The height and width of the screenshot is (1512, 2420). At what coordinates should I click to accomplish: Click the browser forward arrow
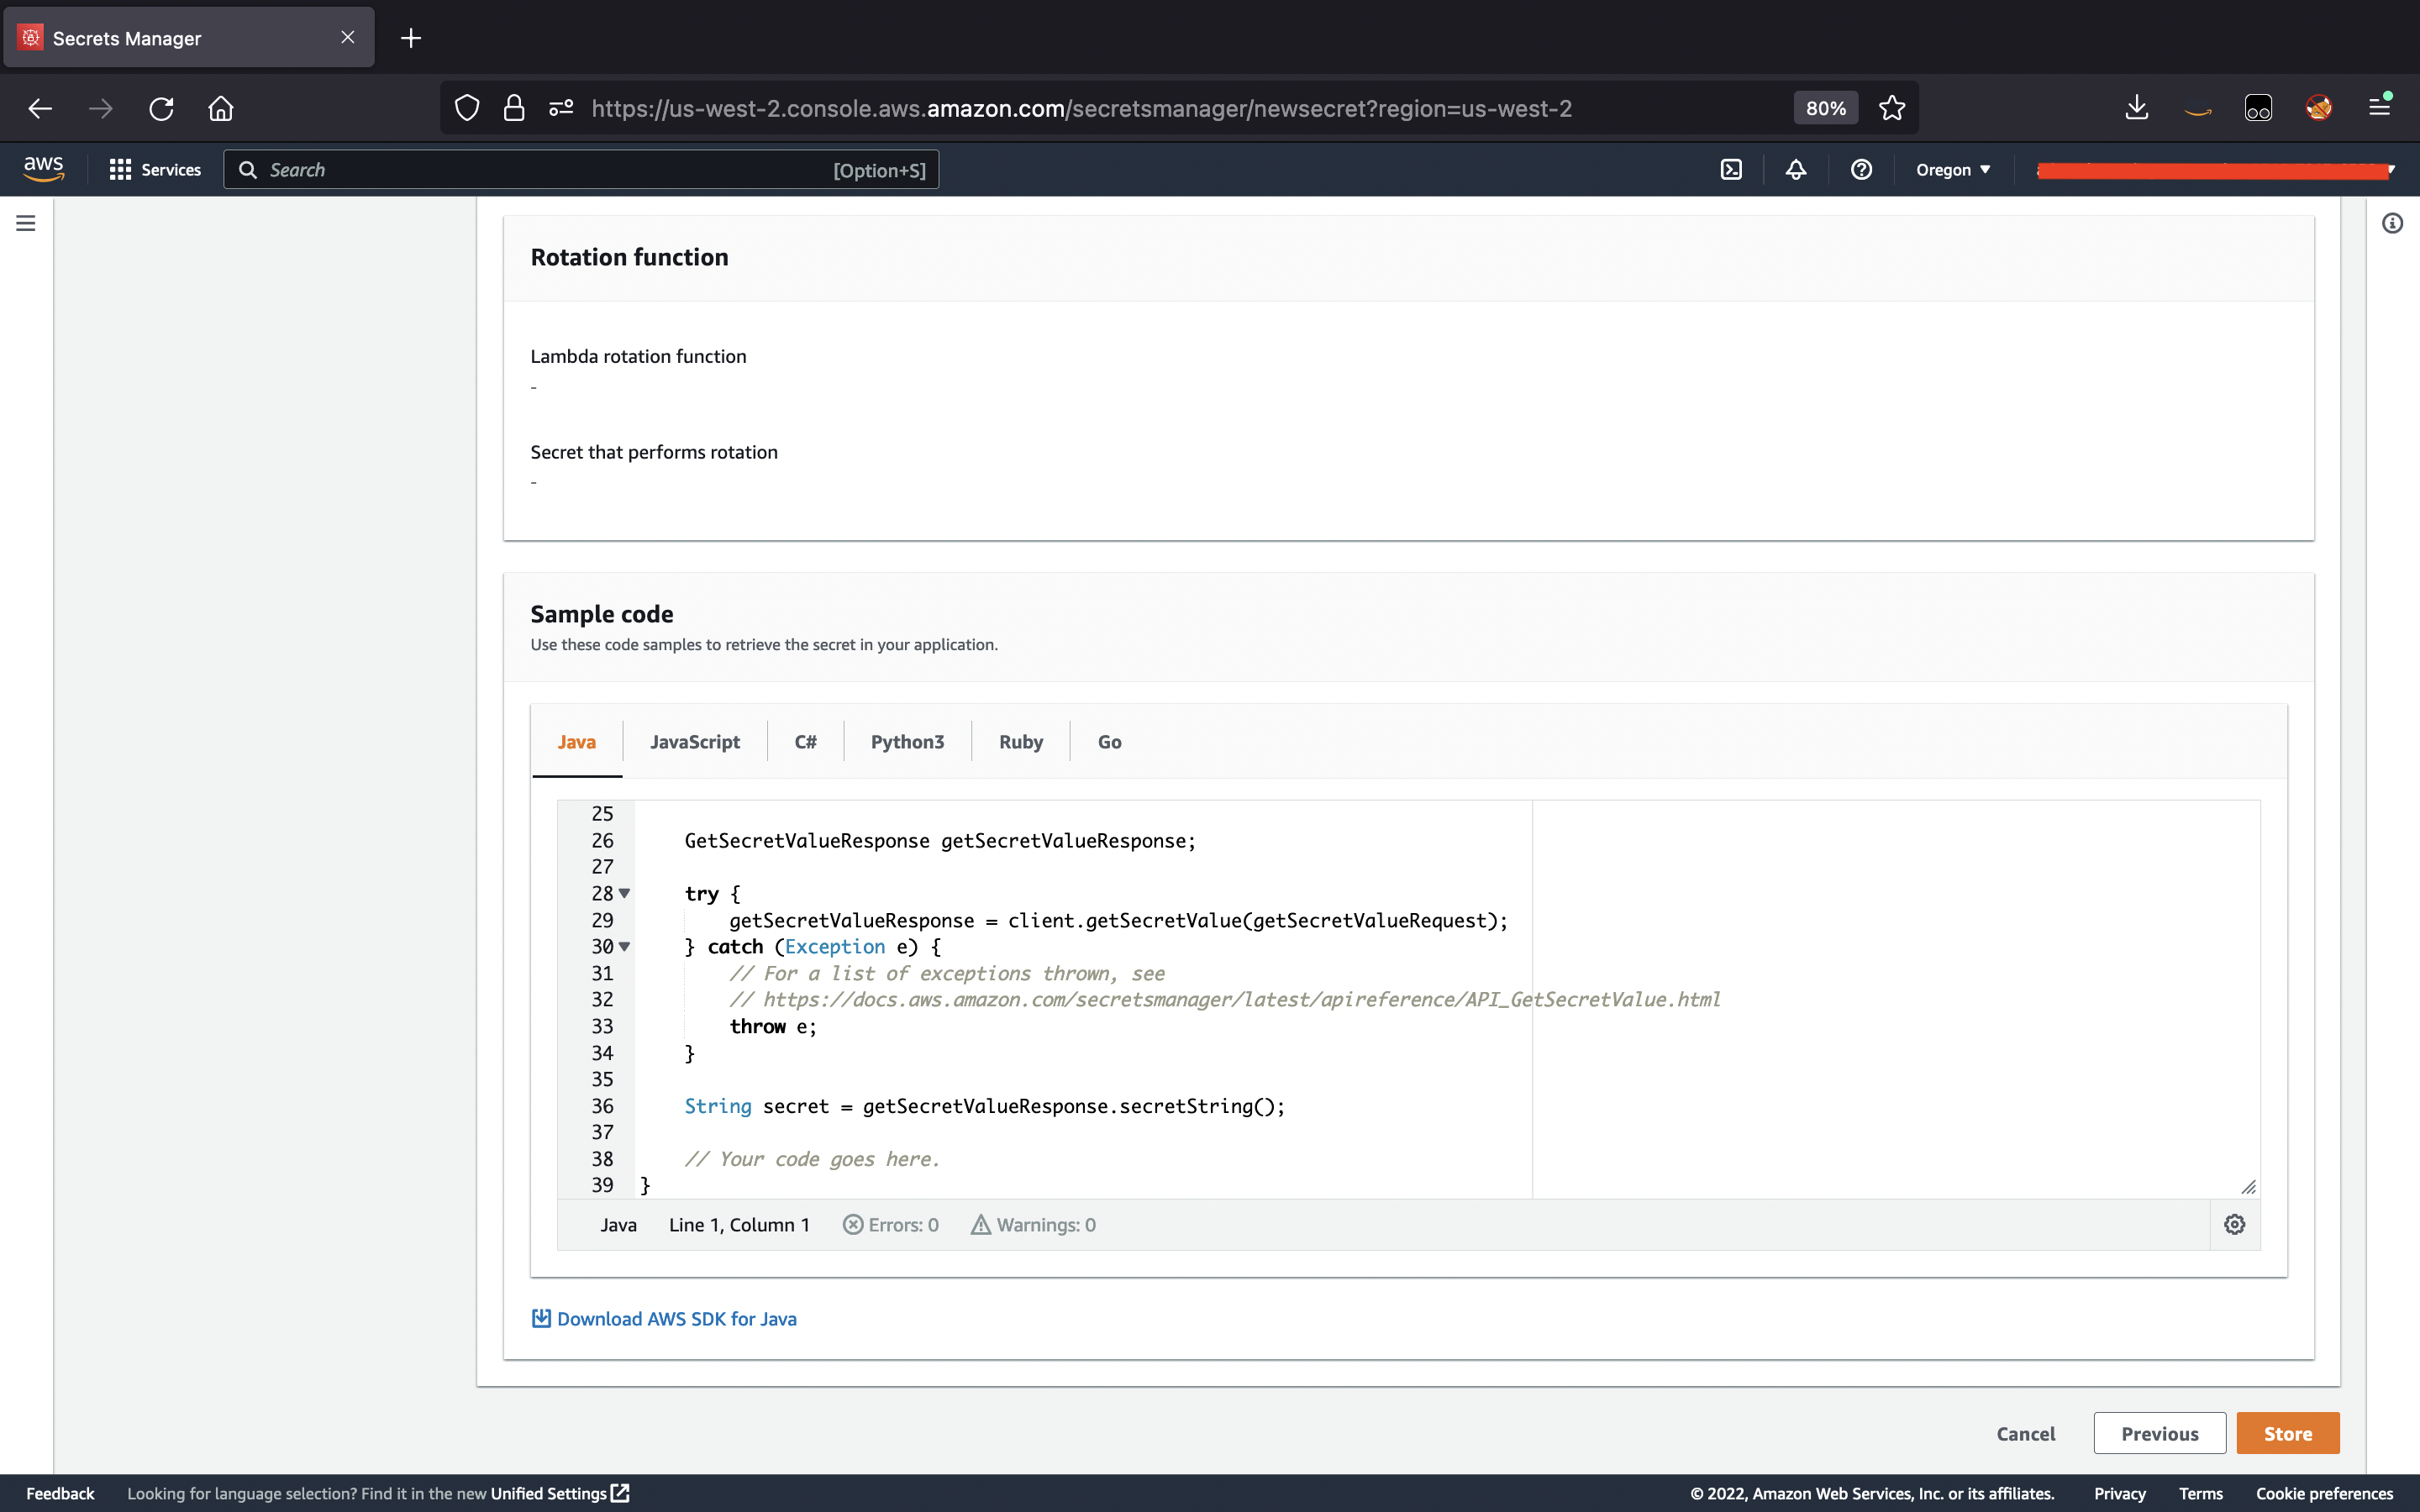coord(100,108)
